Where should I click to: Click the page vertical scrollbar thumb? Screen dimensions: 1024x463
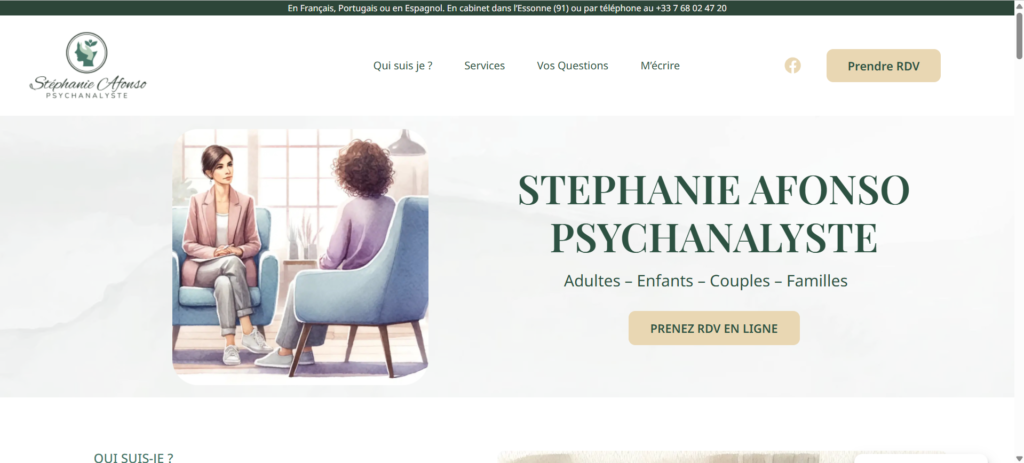pos(1019,34)
